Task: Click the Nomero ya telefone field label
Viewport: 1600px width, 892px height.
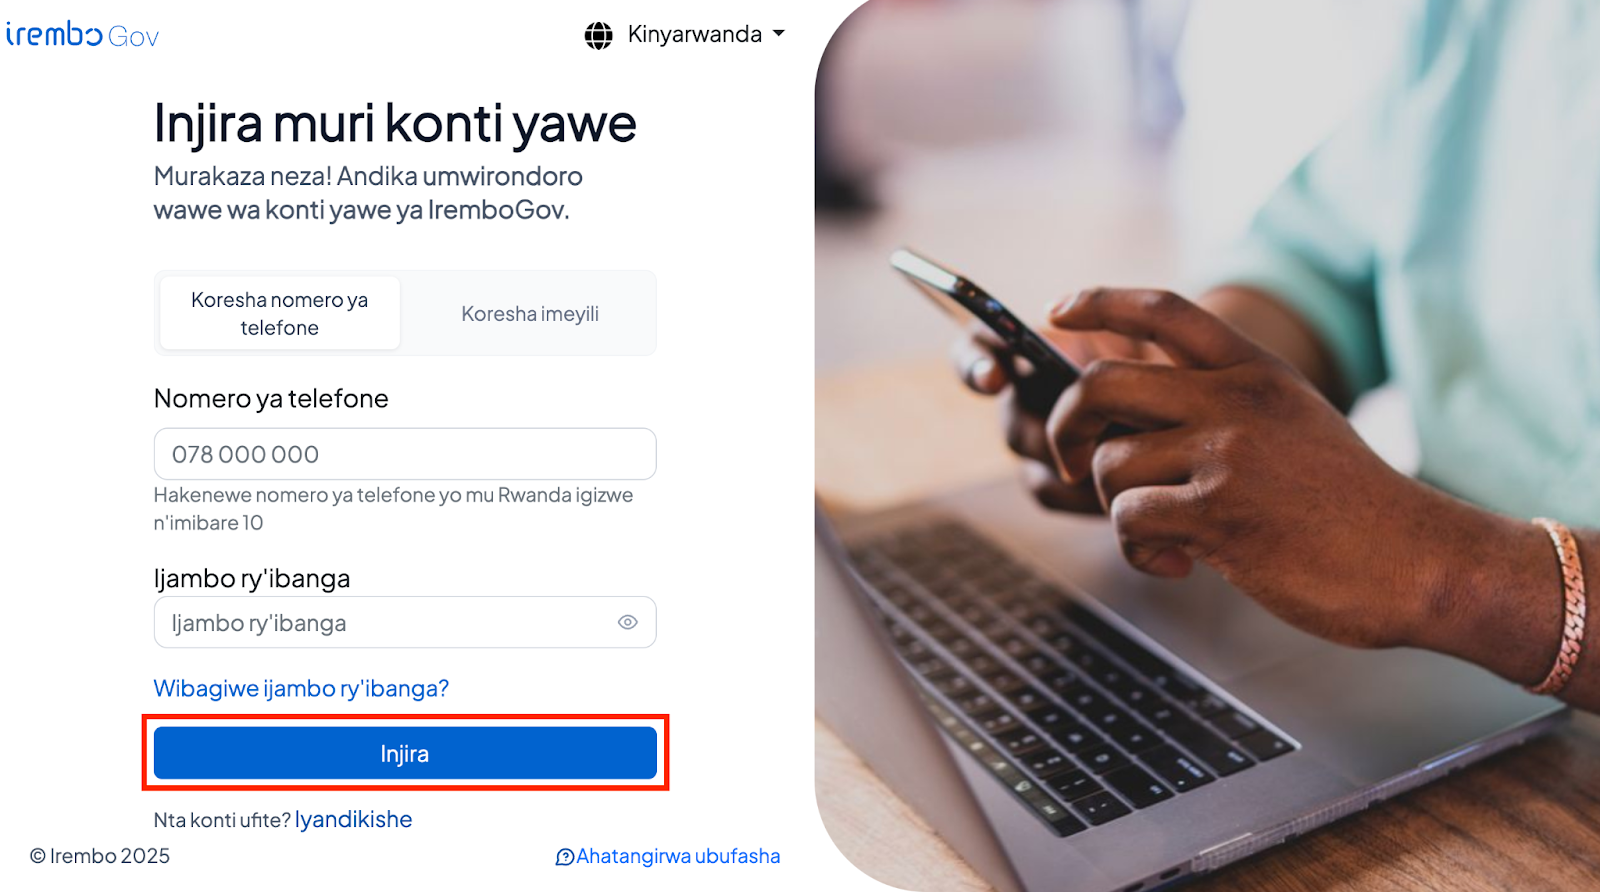Action: (x=271, y=398)
